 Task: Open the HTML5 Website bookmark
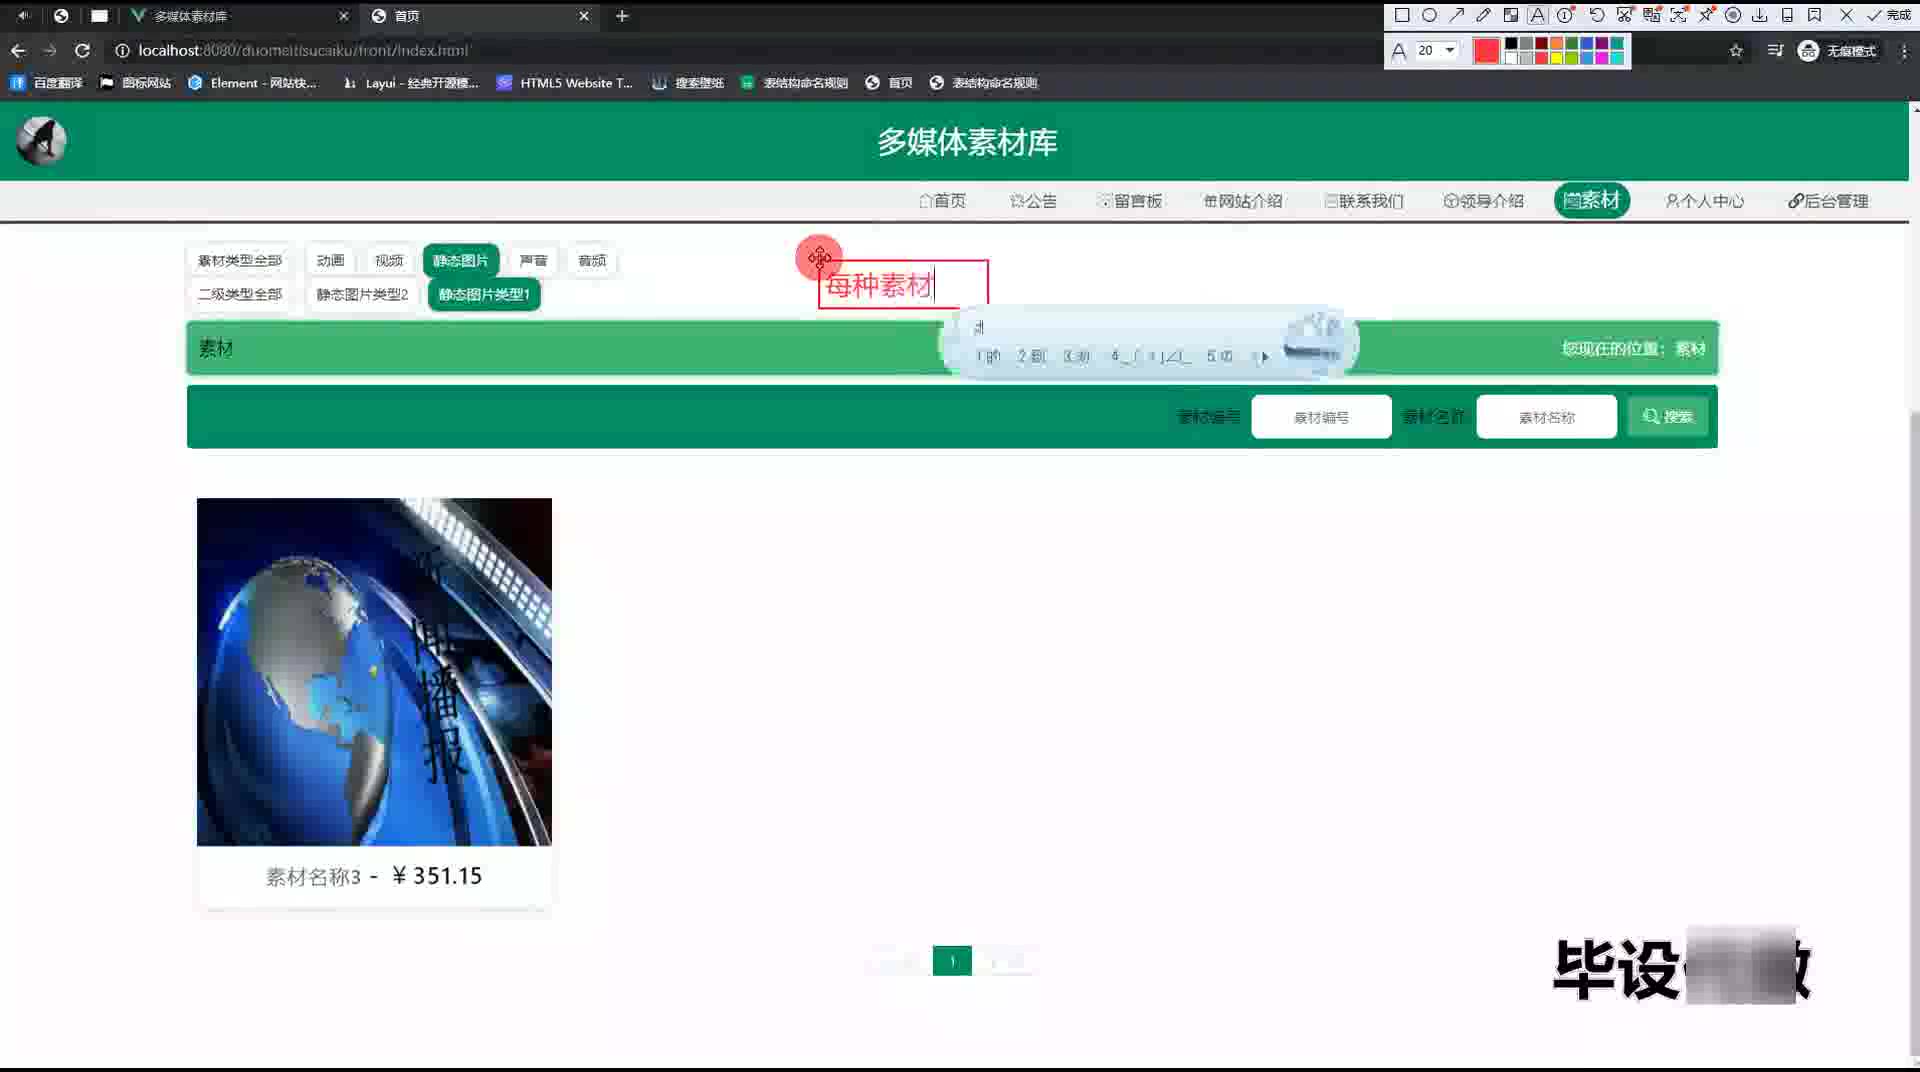tap(565, 83)
